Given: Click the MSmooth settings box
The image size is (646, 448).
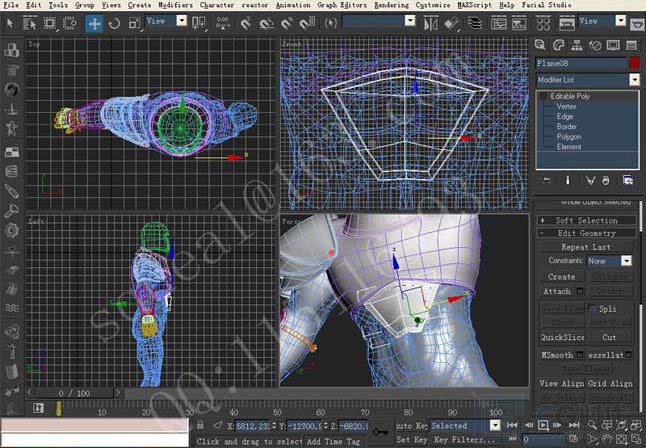Looking at the screenshot, I should click(579, 354).
